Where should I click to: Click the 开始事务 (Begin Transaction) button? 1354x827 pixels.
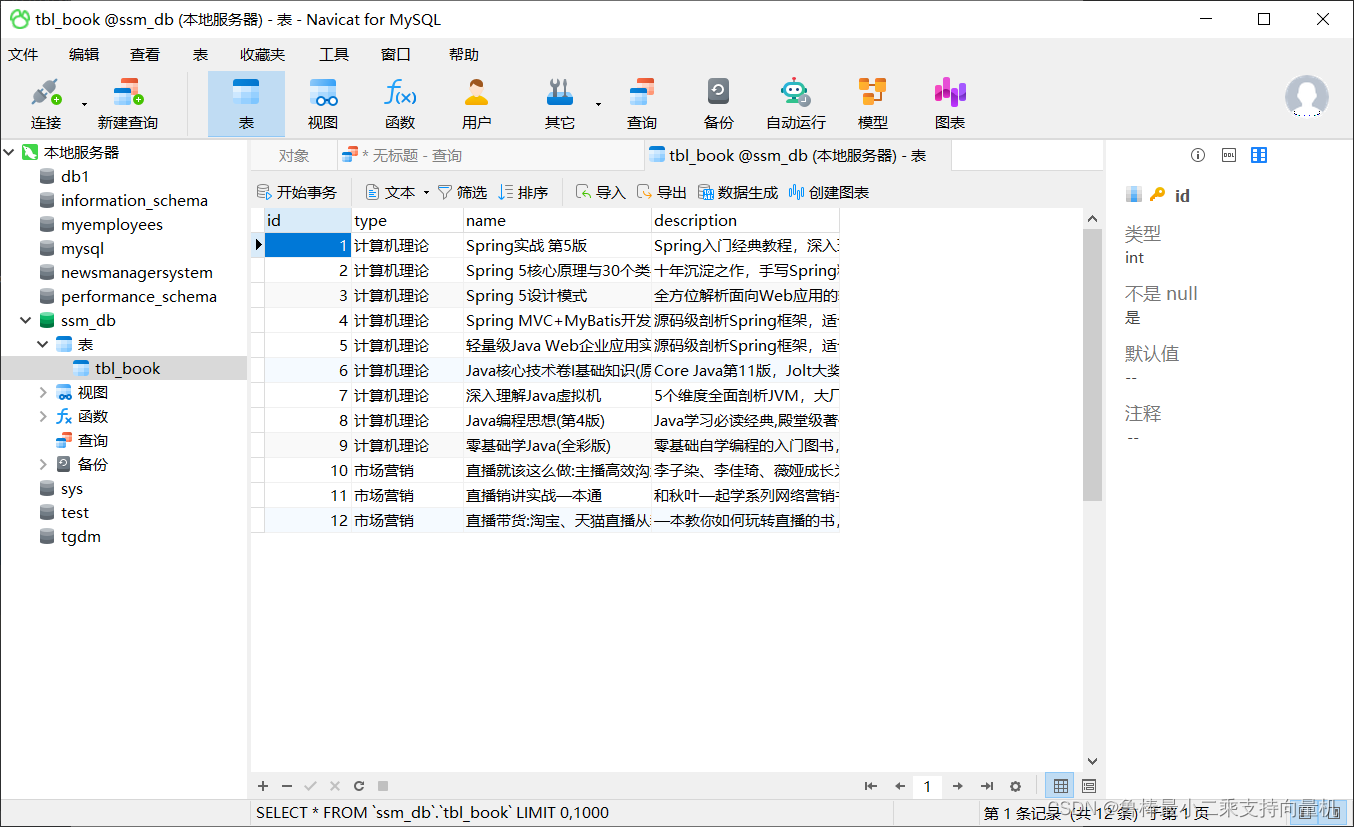[297, 192]
